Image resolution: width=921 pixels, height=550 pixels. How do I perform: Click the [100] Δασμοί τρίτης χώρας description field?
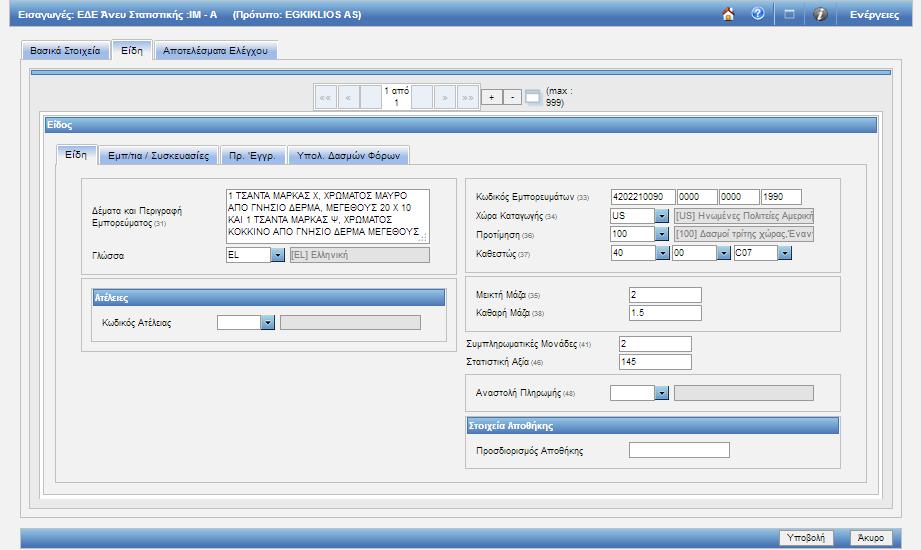pyautogui.click(x=744, y=234)
